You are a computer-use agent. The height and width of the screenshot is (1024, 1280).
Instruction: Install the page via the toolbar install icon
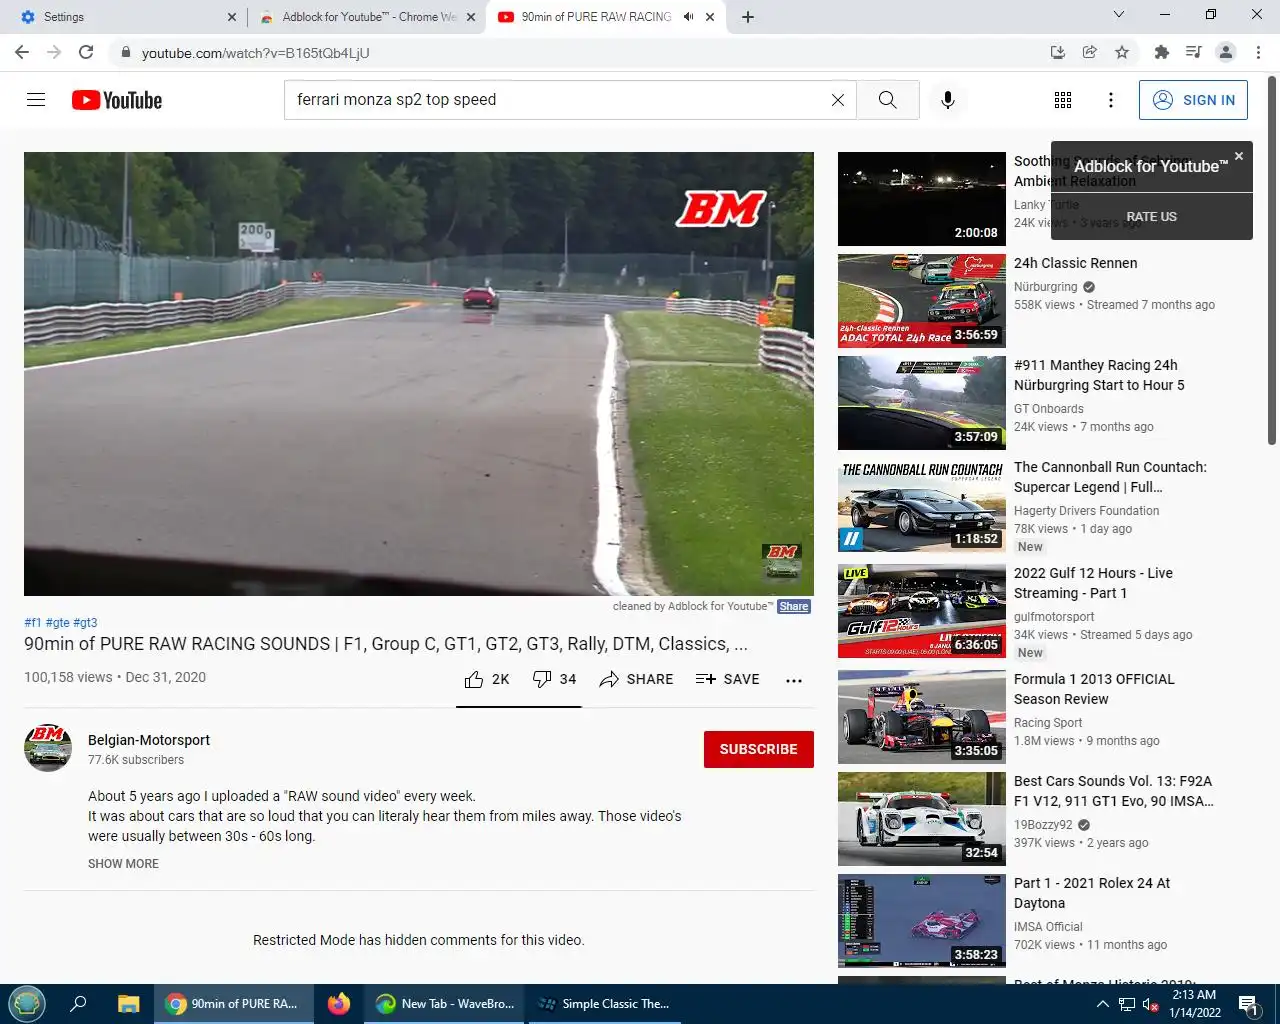(x=1058, y=52)
